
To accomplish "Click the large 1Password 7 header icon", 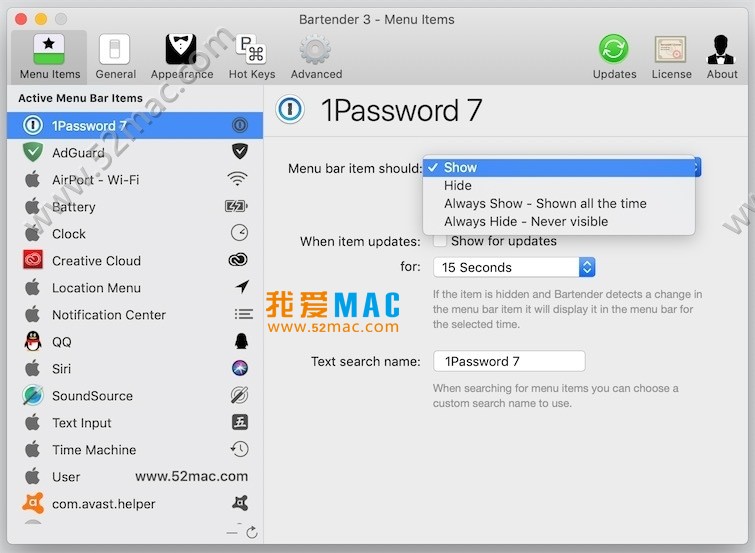I will (x=289, y=109).
